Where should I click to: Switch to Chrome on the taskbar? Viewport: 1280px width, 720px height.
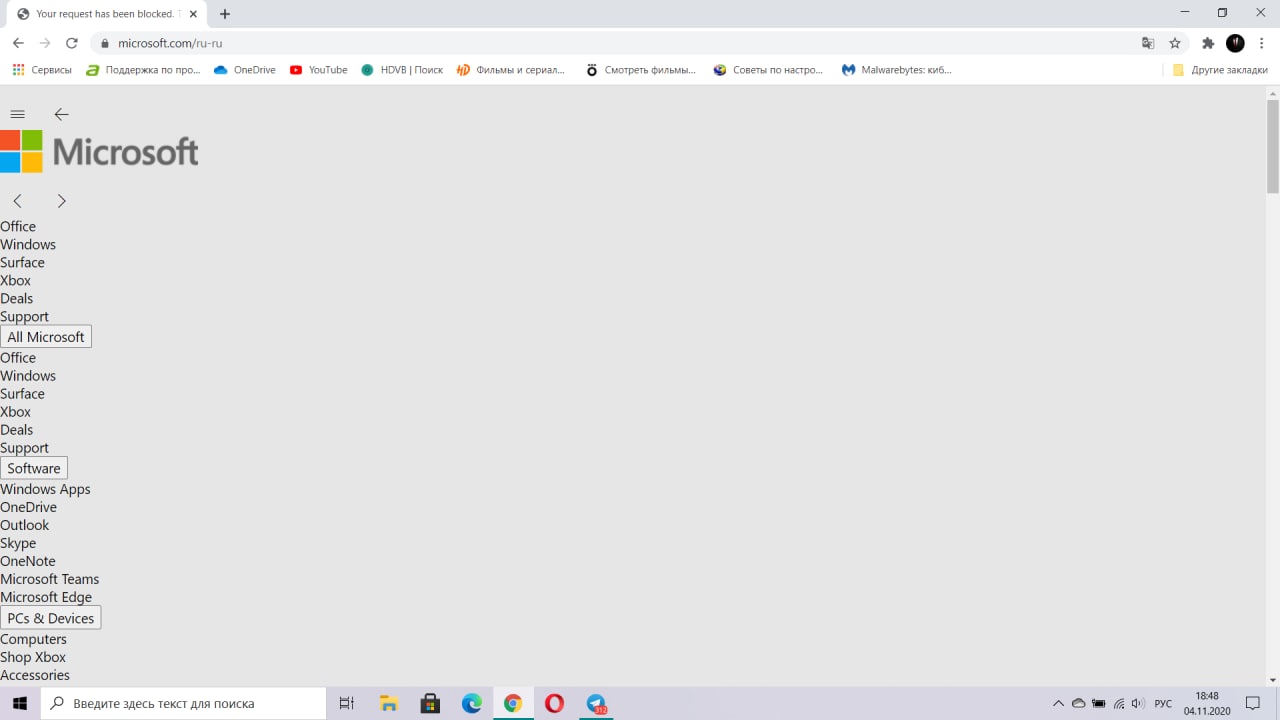pos(513,703)
